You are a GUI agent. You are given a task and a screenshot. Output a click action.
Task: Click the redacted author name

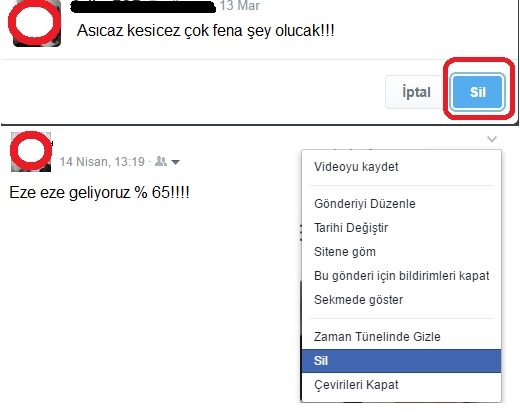tap(143, 6)
